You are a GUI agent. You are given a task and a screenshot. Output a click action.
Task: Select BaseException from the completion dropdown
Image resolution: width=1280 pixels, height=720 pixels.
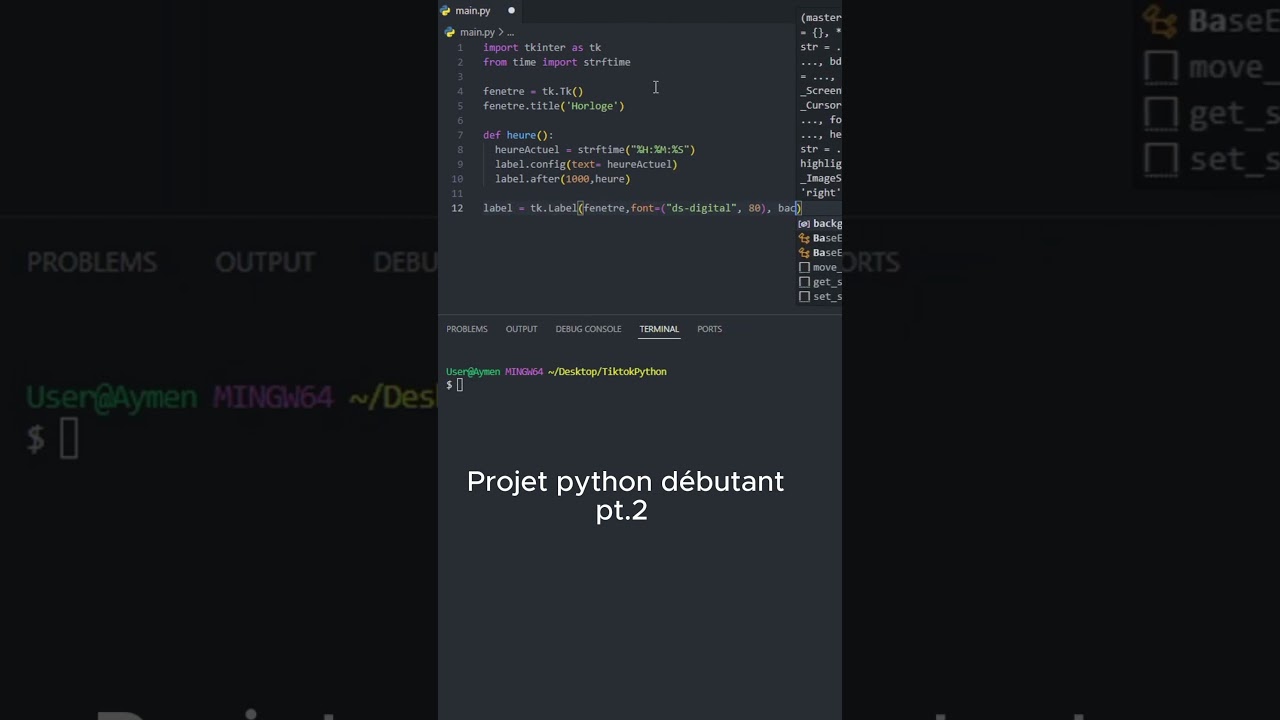coord(825,238)
